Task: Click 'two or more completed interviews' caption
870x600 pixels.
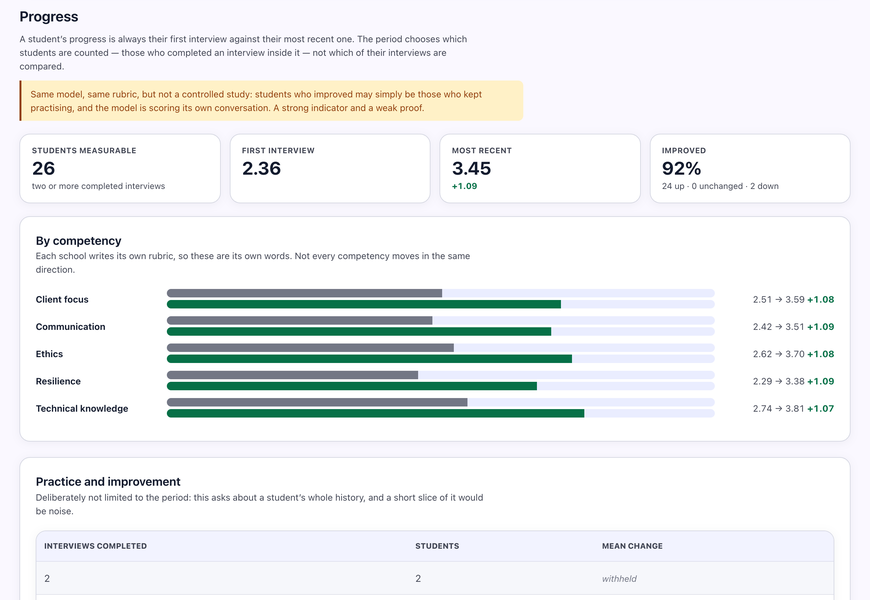Action: click(98, 186)
